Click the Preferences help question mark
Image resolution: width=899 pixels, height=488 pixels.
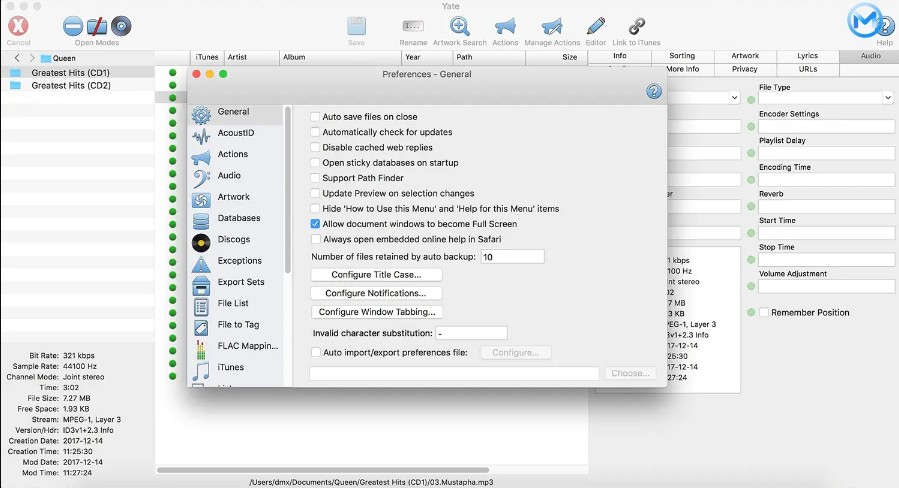click(x=654, y=92)
